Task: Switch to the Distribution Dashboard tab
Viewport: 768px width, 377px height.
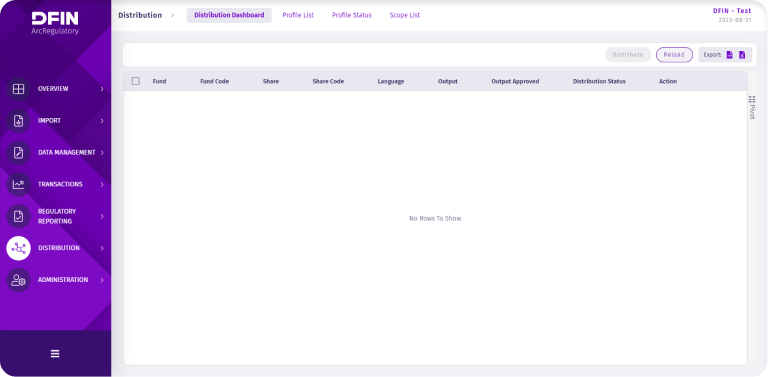Action: (x=229, y=15)
